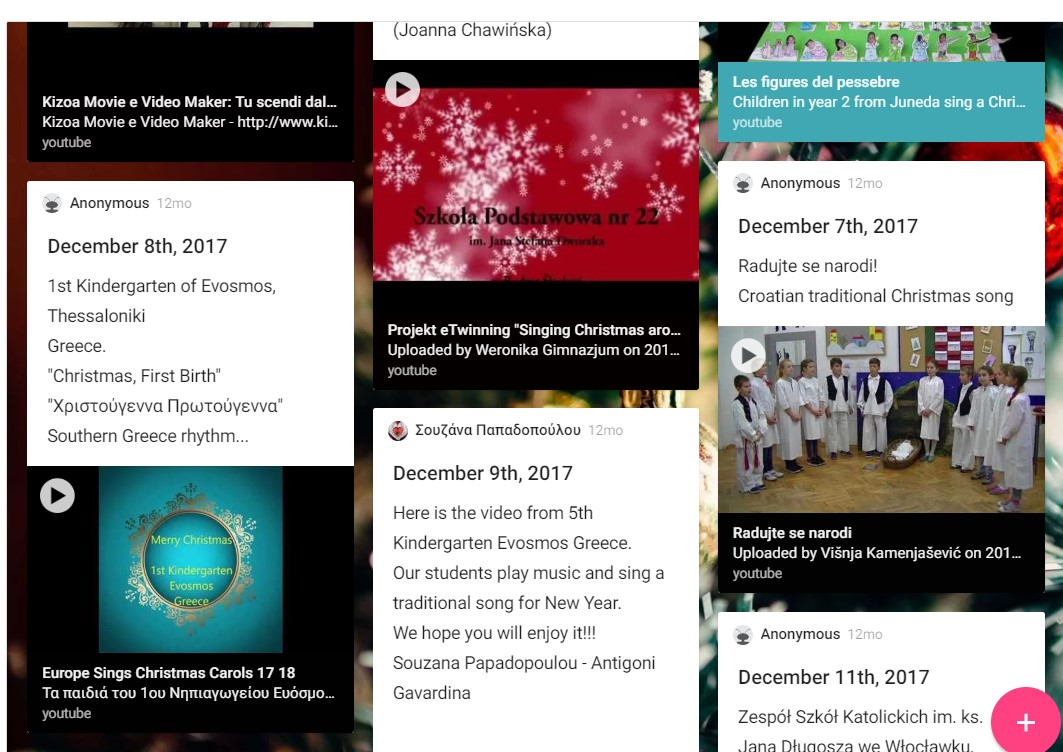
Task: Click the nativity figures image thumbnail
Action: (881, 42)
